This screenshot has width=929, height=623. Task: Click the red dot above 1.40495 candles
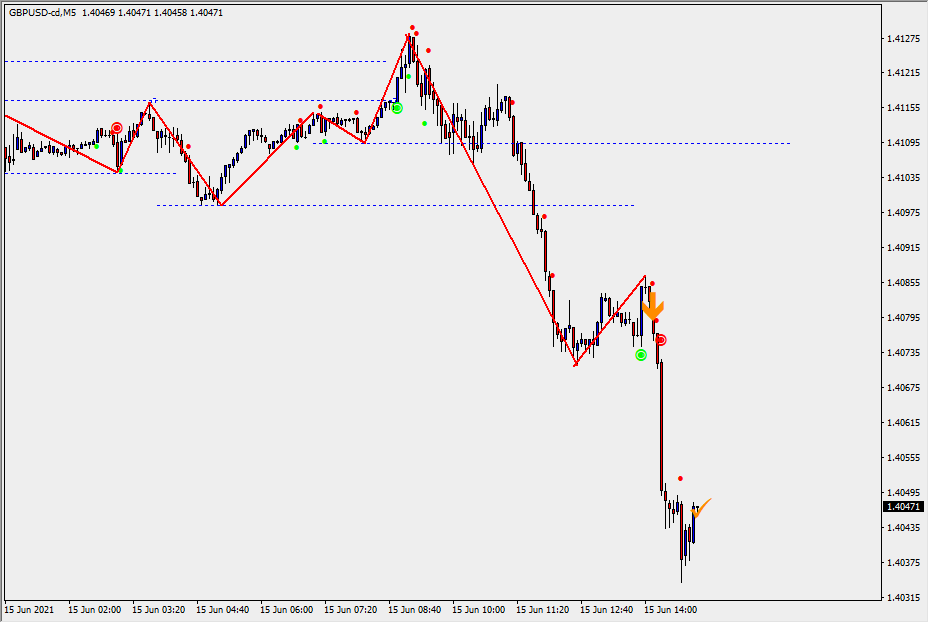[680, 479]
